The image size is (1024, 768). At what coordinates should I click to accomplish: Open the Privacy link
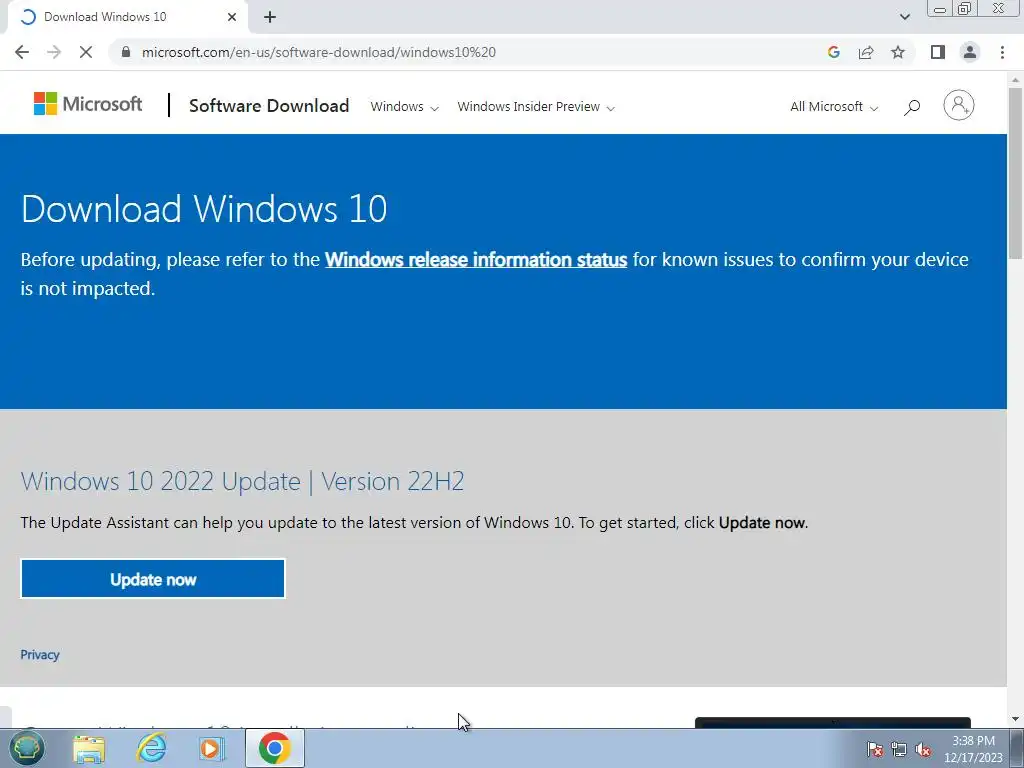(x=40, y=654)
